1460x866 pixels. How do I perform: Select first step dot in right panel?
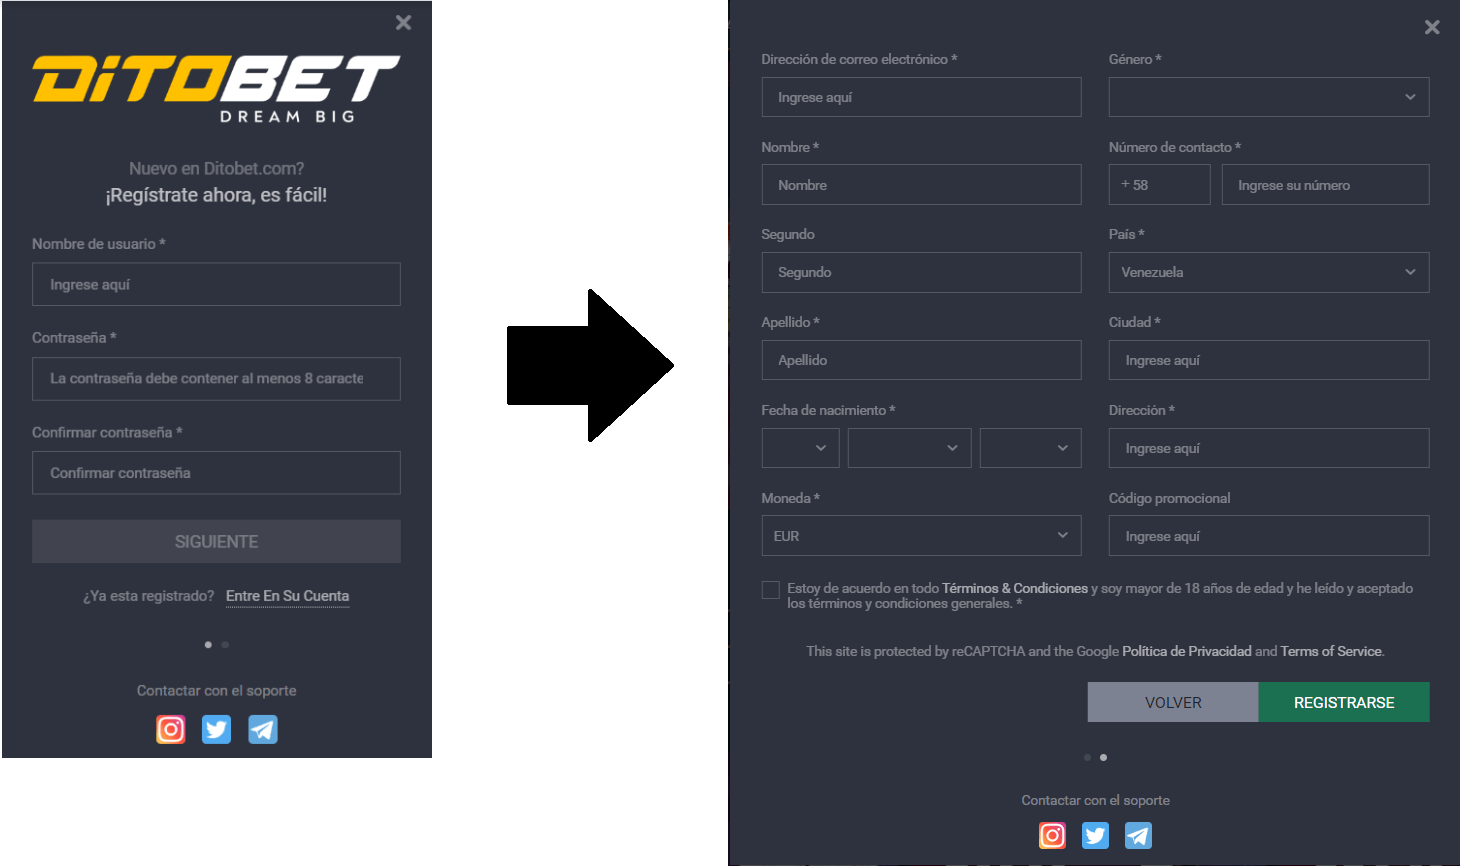pyautogui.click(x=1087, y=757)
